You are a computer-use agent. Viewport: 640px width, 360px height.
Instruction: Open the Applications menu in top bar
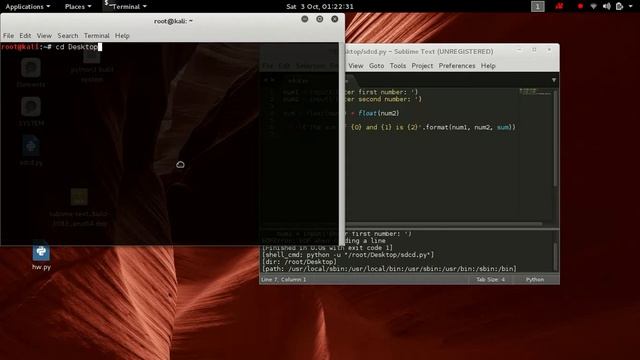click(x=27, y=7)
